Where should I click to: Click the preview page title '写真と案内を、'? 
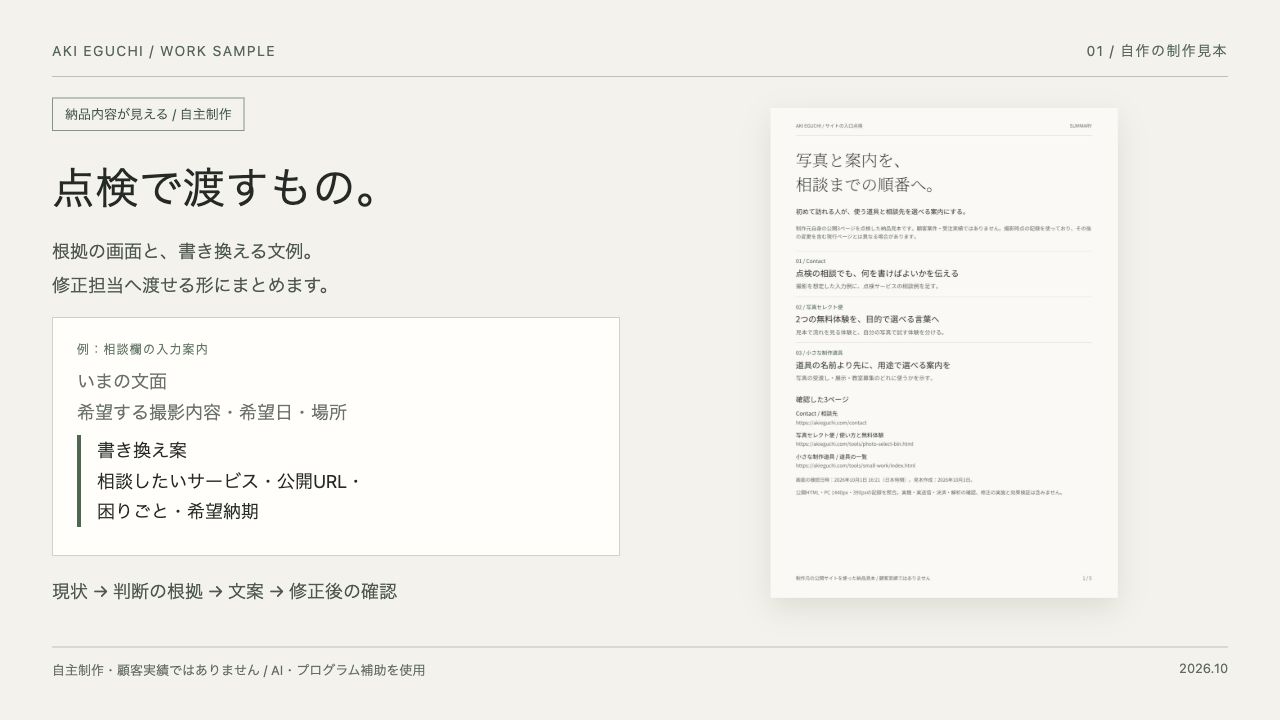(850, 160)
